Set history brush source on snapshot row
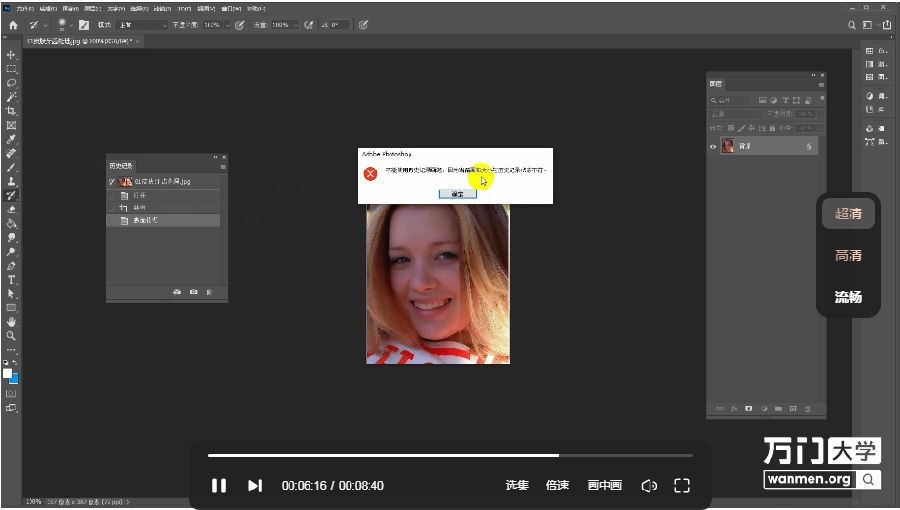 click(111, 182)
